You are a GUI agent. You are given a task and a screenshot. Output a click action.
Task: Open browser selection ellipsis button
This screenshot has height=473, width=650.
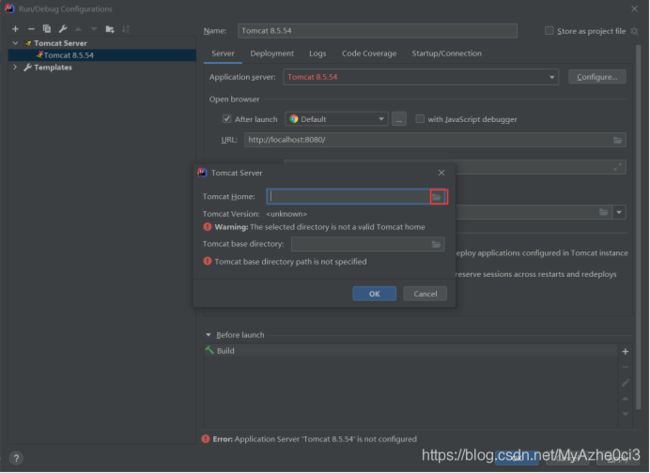399,119
